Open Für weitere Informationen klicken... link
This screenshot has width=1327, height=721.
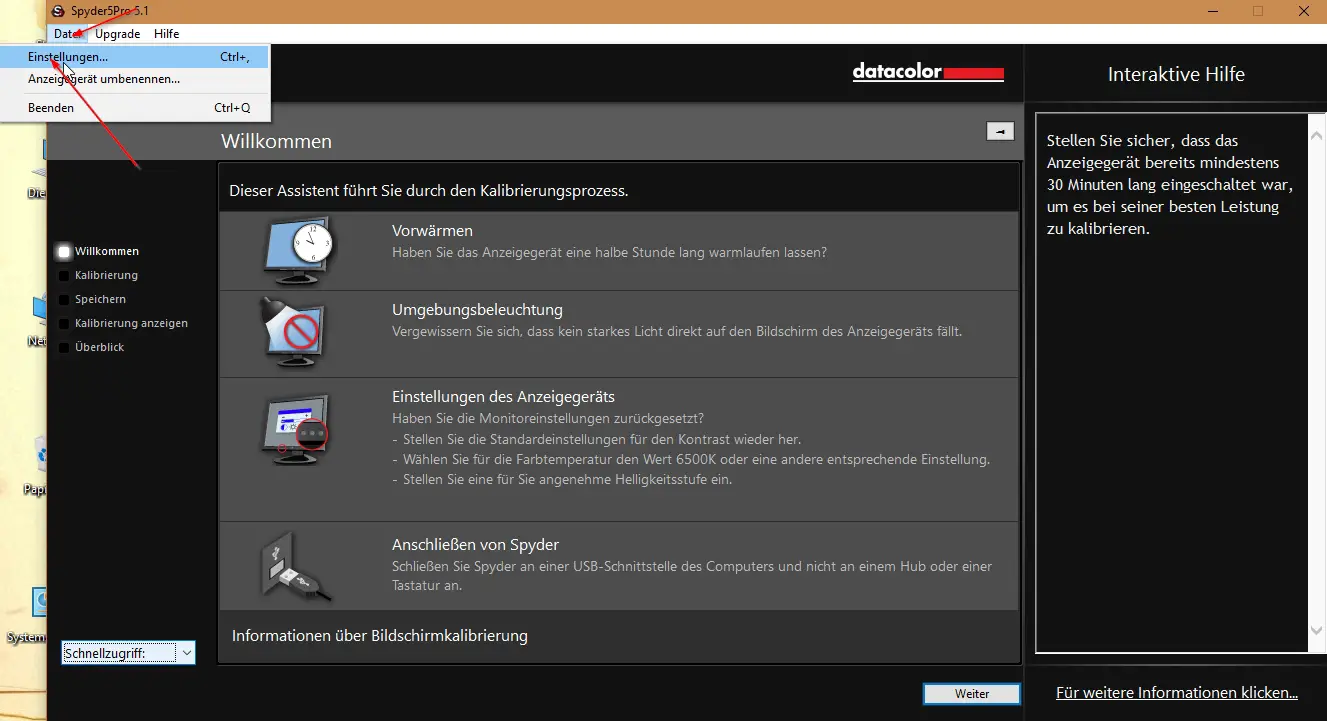click(1177, 693)
